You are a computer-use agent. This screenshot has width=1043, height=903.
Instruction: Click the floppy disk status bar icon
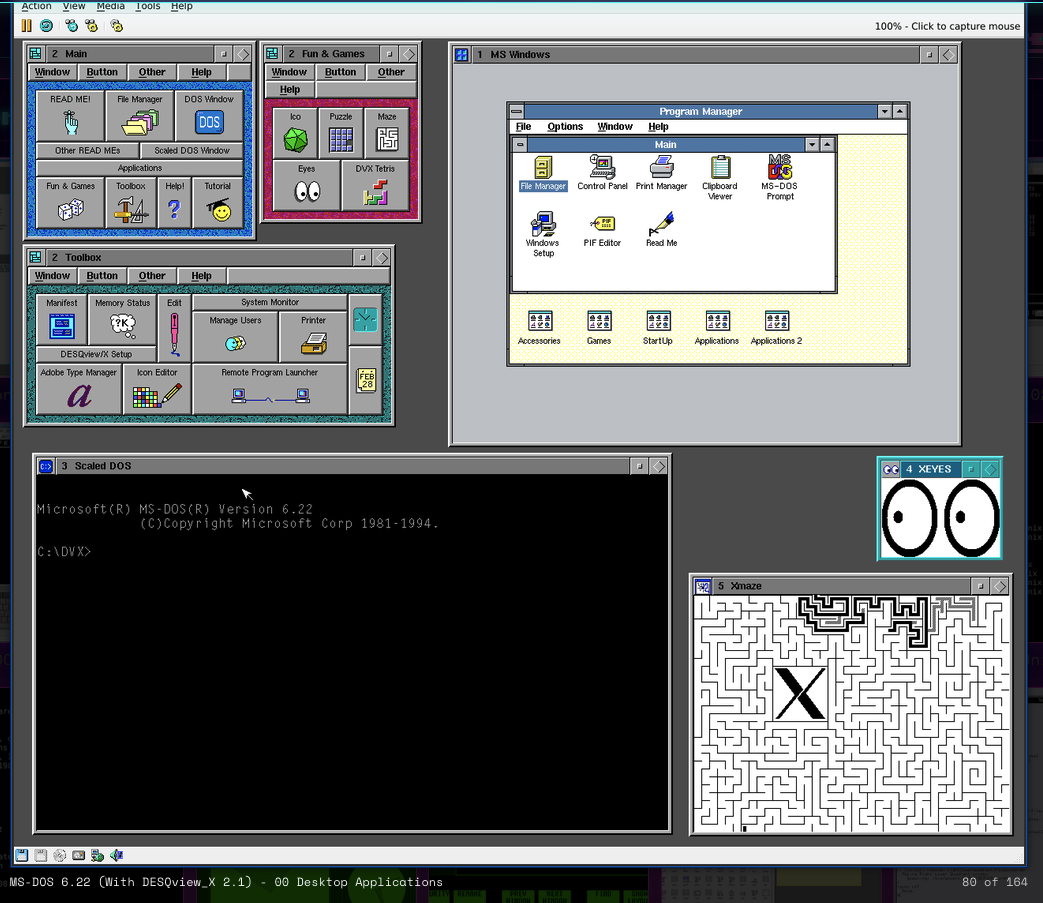point(21,855)
